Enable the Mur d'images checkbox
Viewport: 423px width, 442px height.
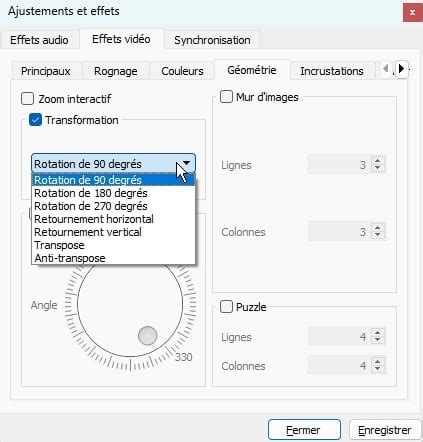pyautogui.click(x=226, y=97)
